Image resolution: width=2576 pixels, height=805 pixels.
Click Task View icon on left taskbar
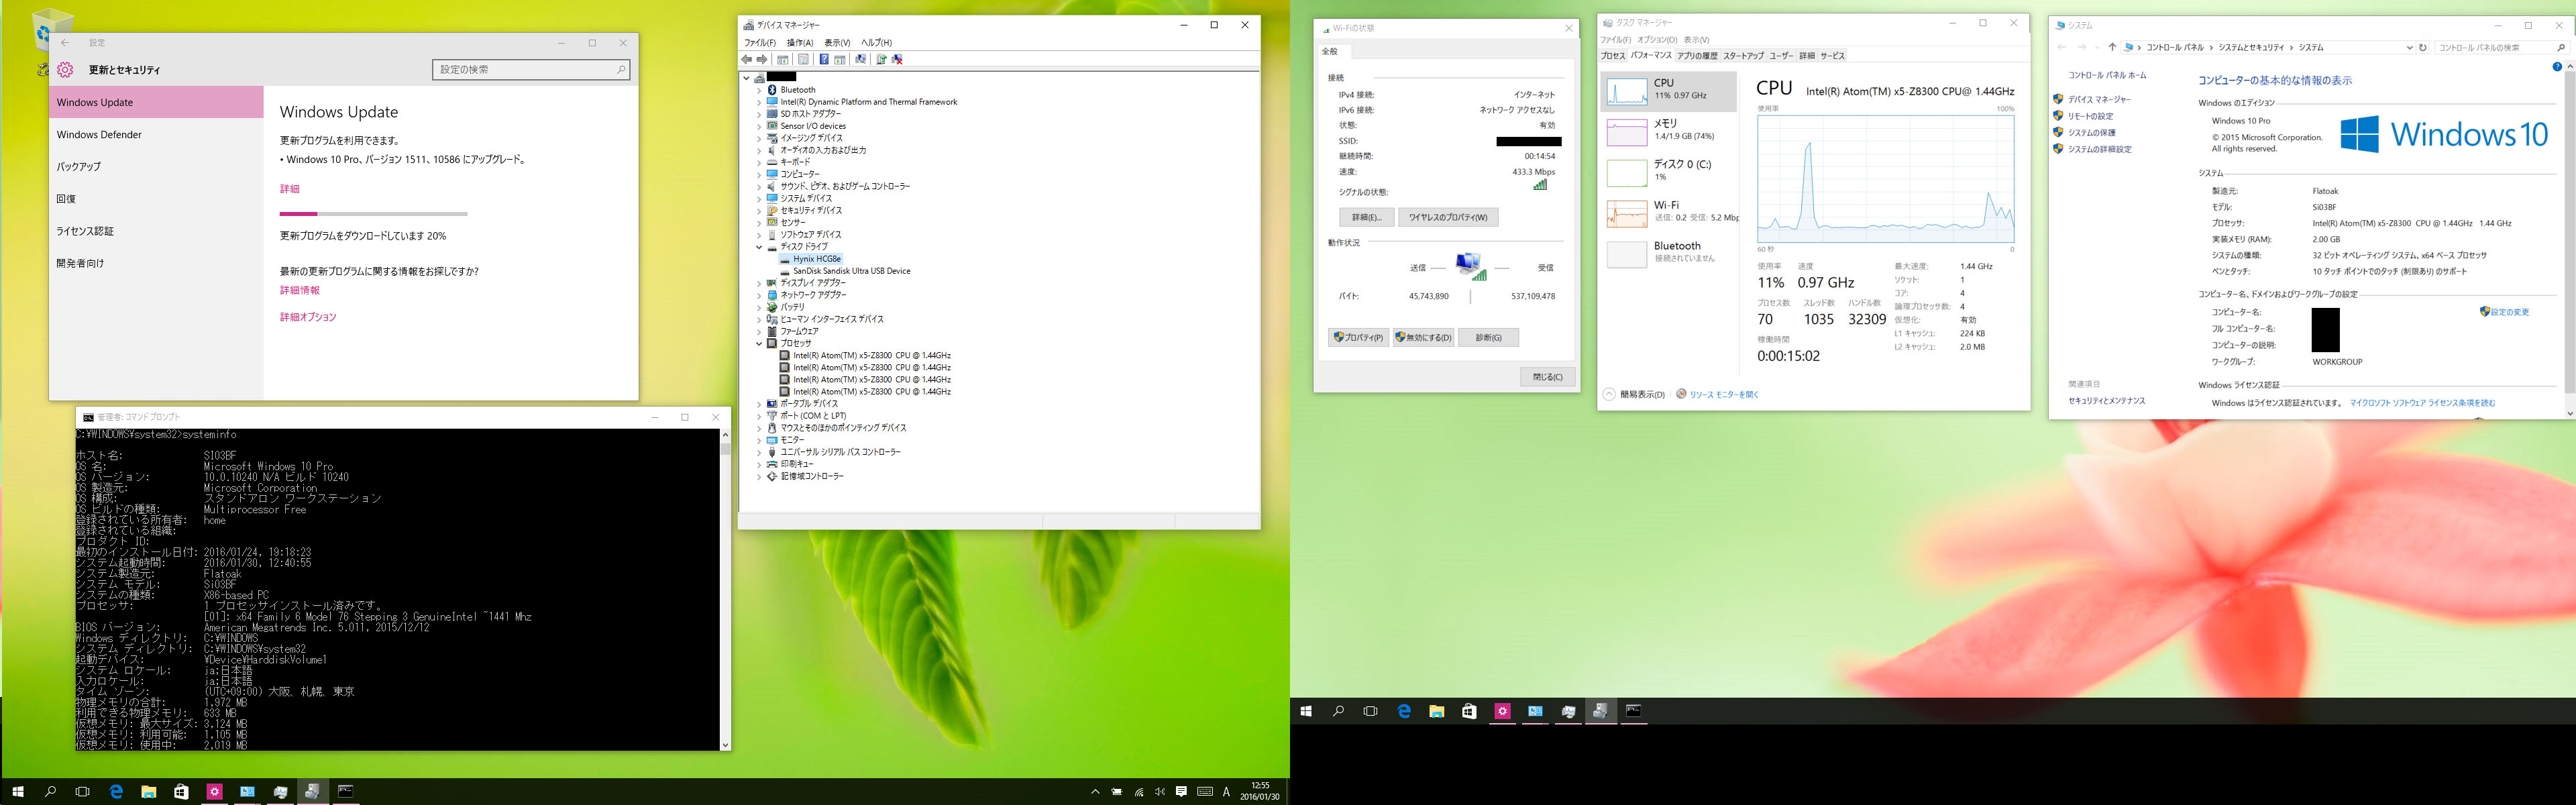(x=83, y=792)
